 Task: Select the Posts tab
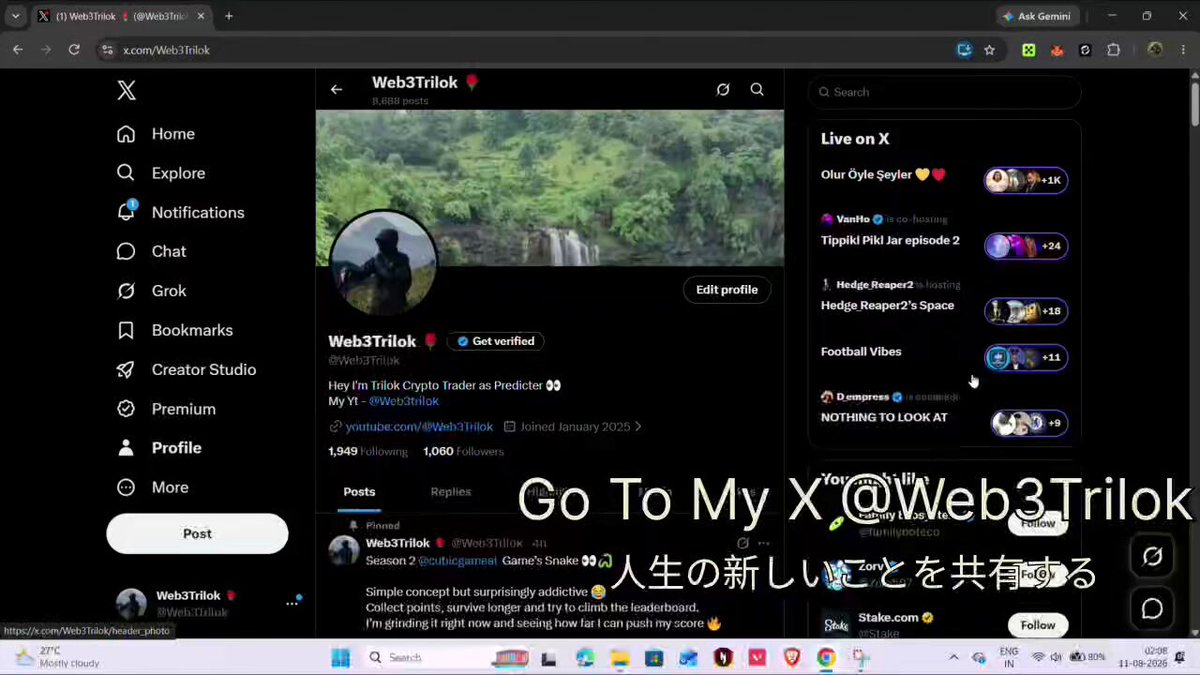click(359, 492)
